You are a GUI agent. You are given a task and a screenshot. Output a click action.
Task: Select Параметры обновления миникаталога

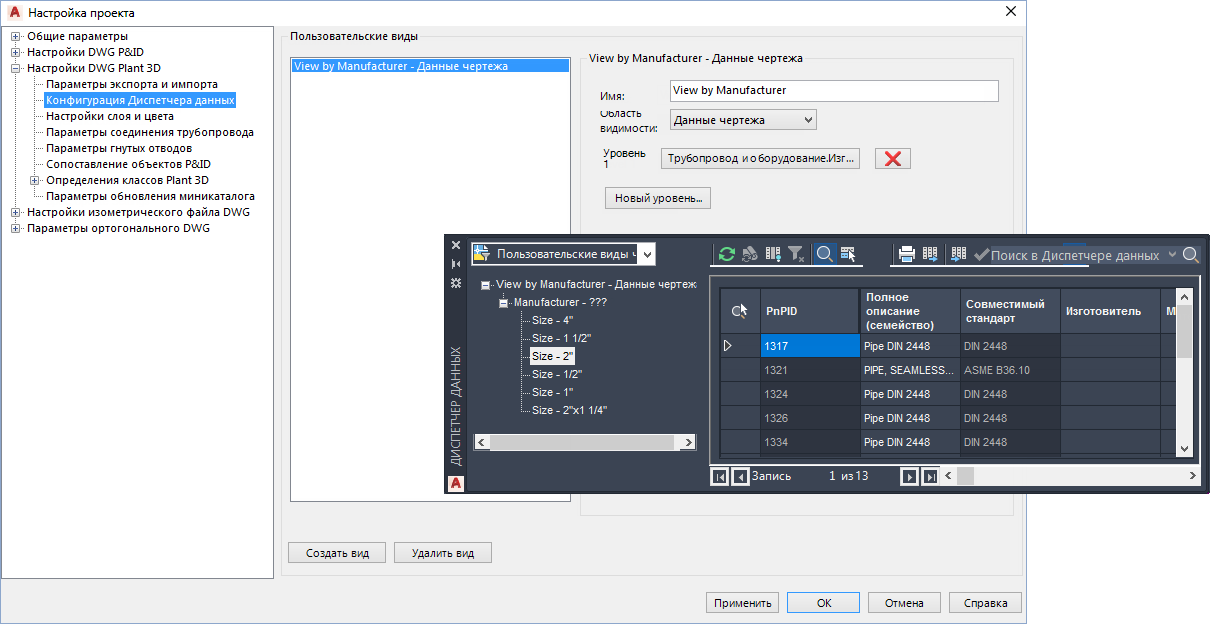pos(150,196)
